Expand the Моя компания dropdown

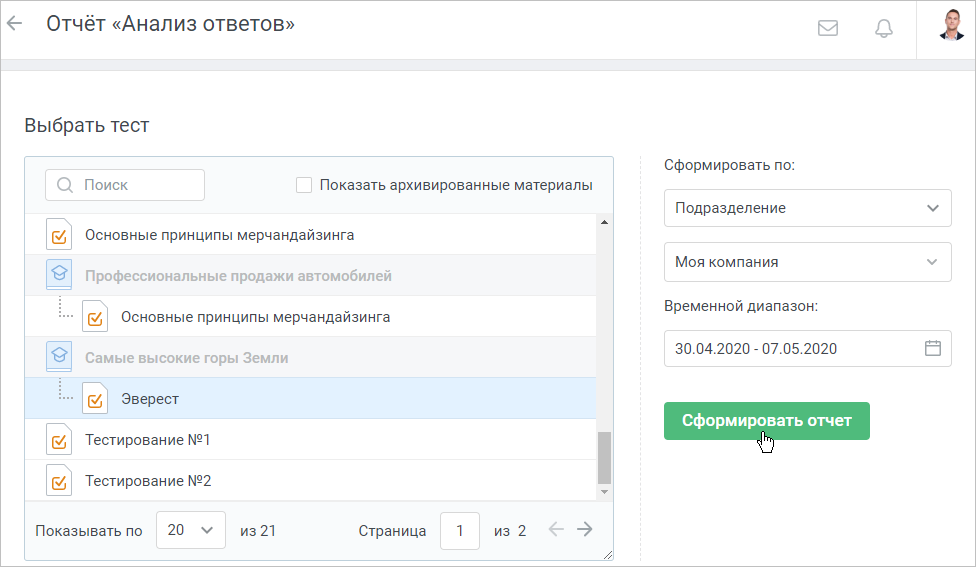[x=807, y=262]
